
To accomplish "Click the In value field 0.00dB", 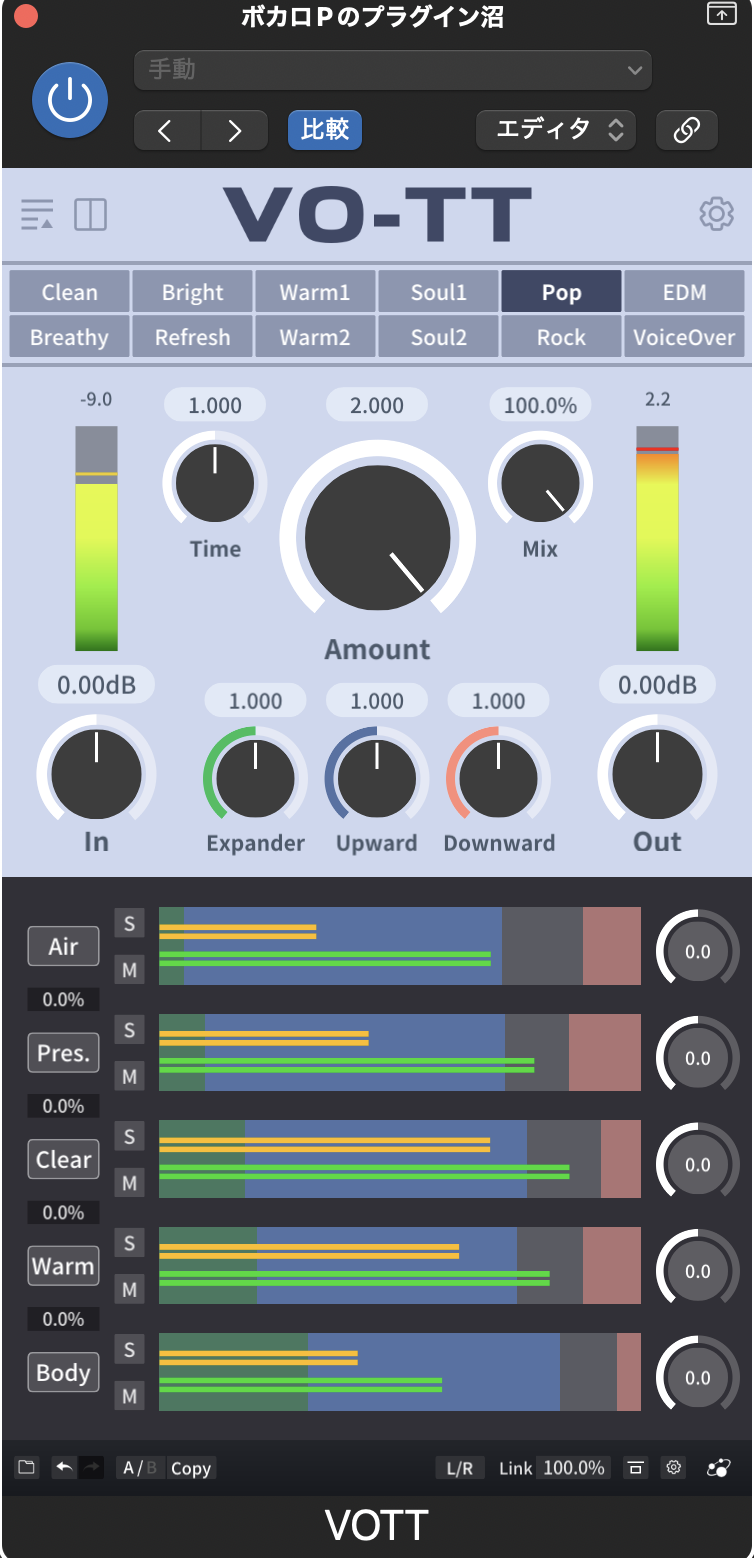I will point(96,685).
